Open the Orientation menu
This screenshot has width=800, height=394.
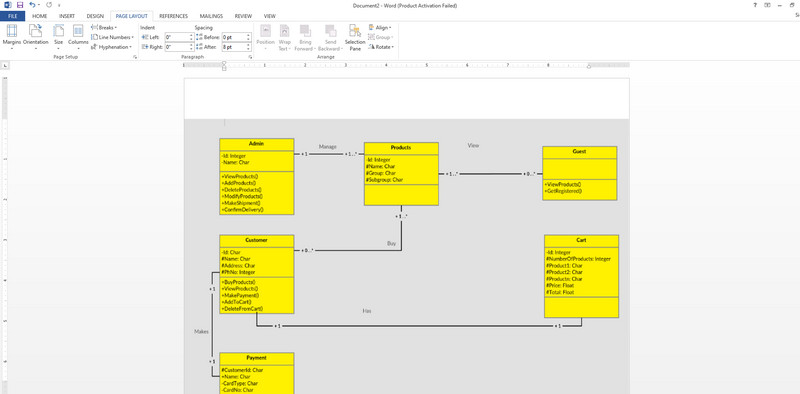pyautogui.click(x=35, y=37)
